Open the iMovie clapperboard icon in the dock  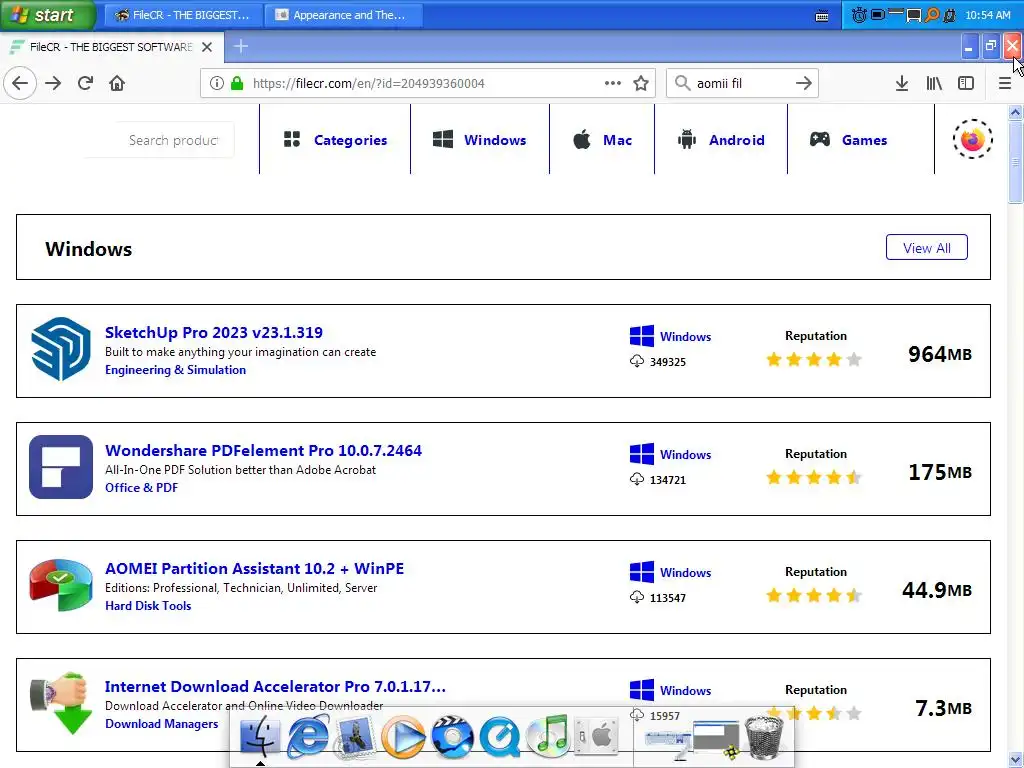[451, 737]
